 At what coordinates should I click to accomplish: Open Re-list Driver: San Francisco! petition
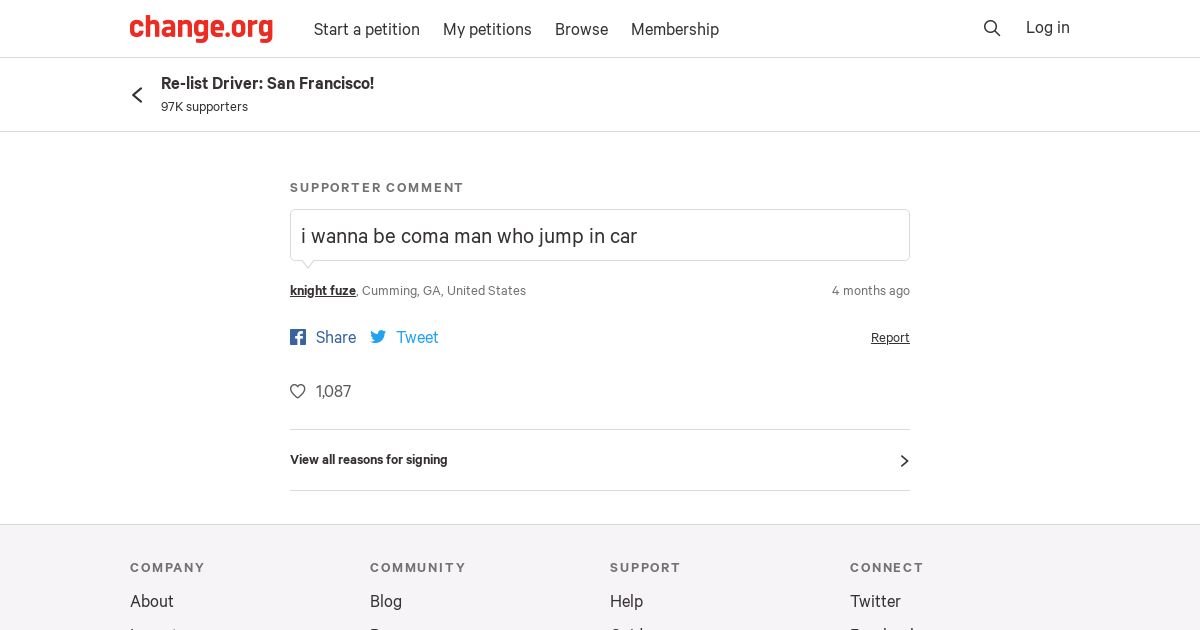tap(267, 84)
